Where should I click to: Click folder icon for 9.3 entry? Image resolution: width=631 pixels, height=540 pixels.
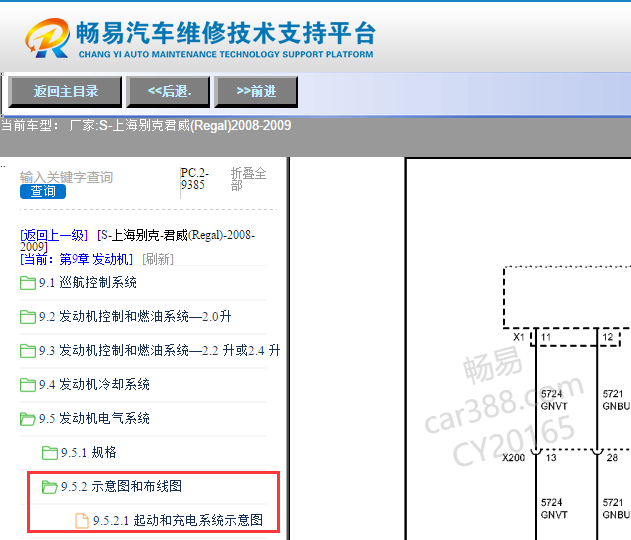point(28,351)
